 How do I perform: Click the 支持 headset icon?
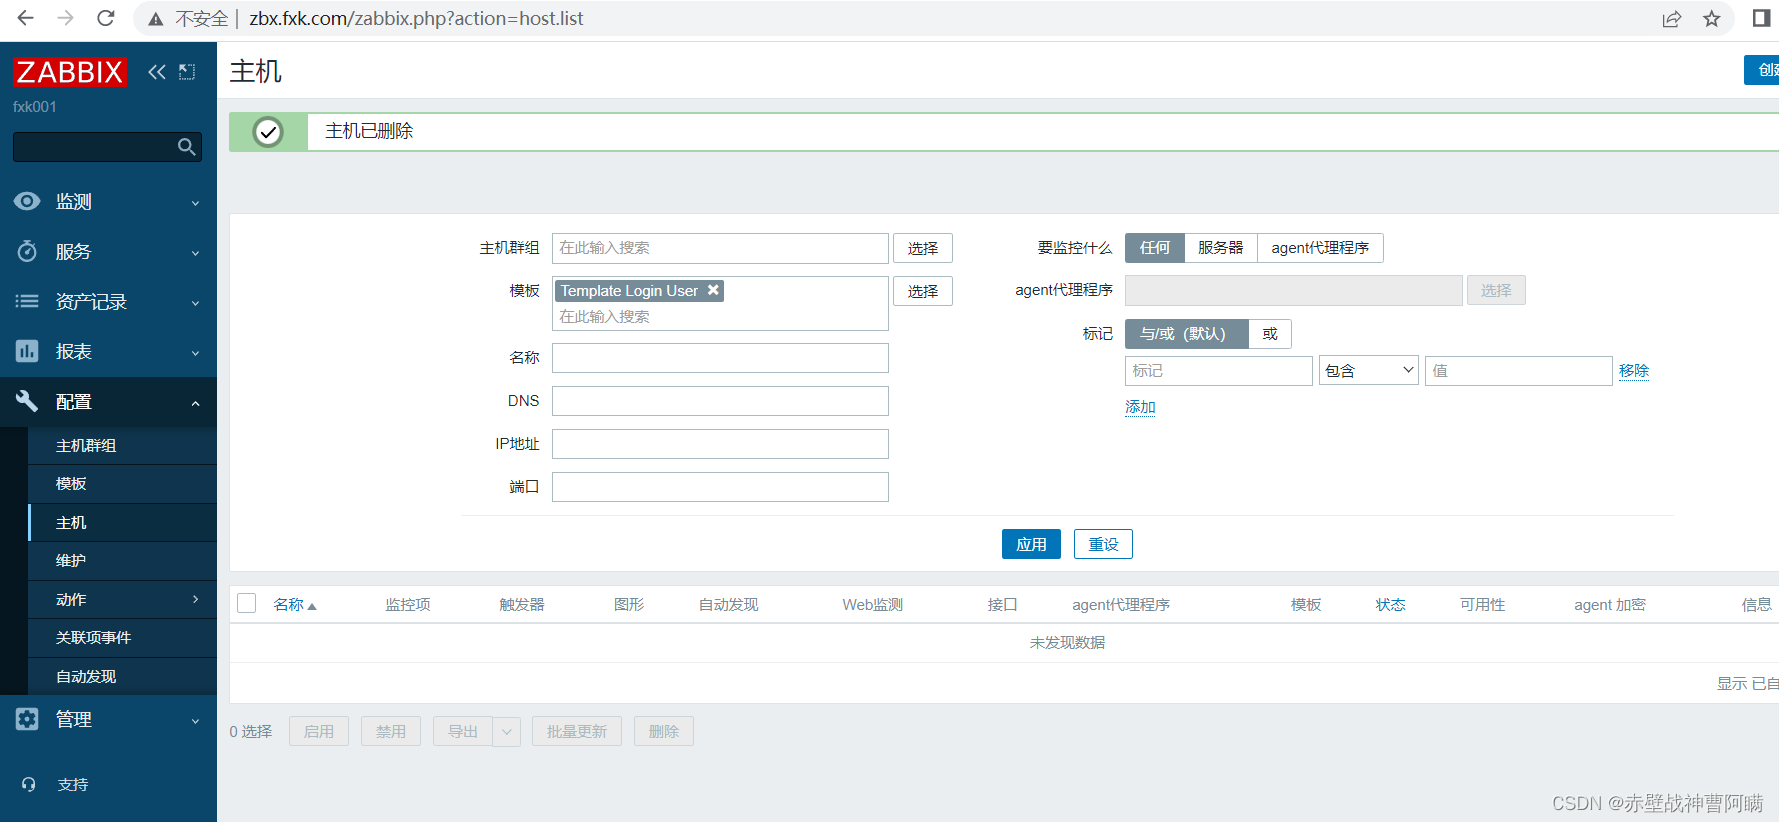[x=29, y=785]
